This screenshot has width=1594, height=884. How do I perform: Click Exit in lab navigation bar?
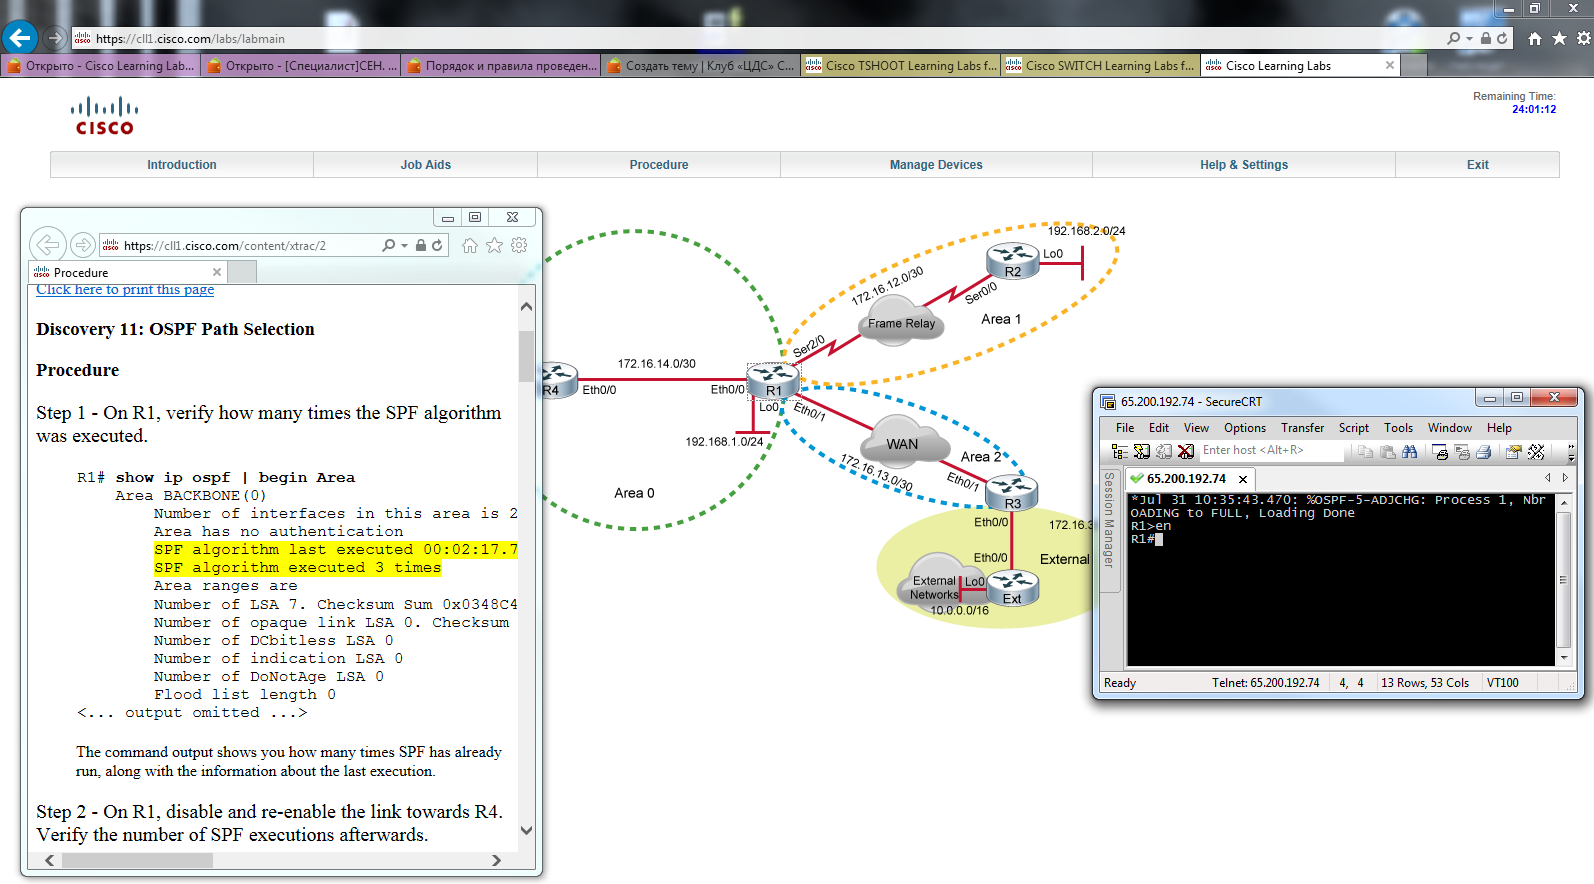pos(1478,165)
